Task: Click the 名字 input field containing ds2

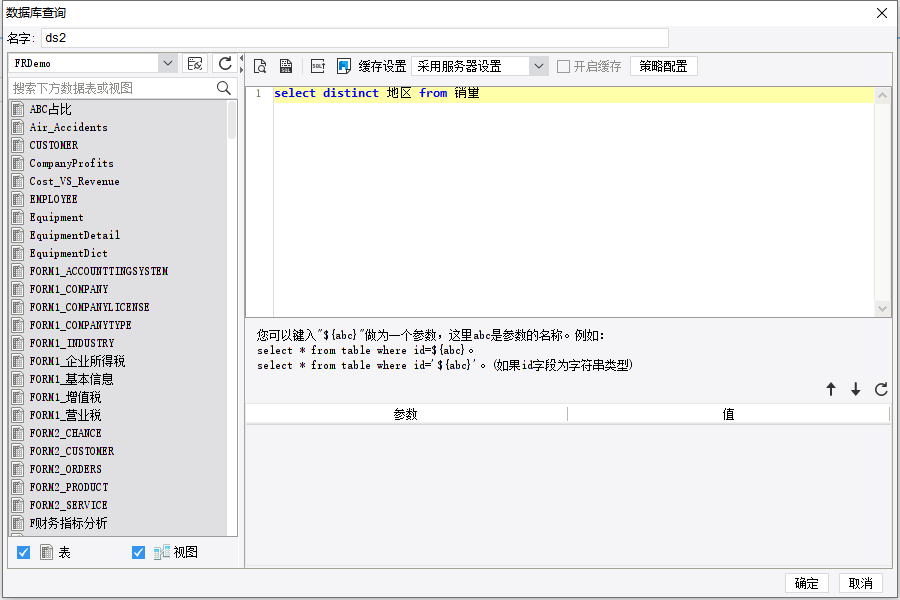Action: click(355, 38)
